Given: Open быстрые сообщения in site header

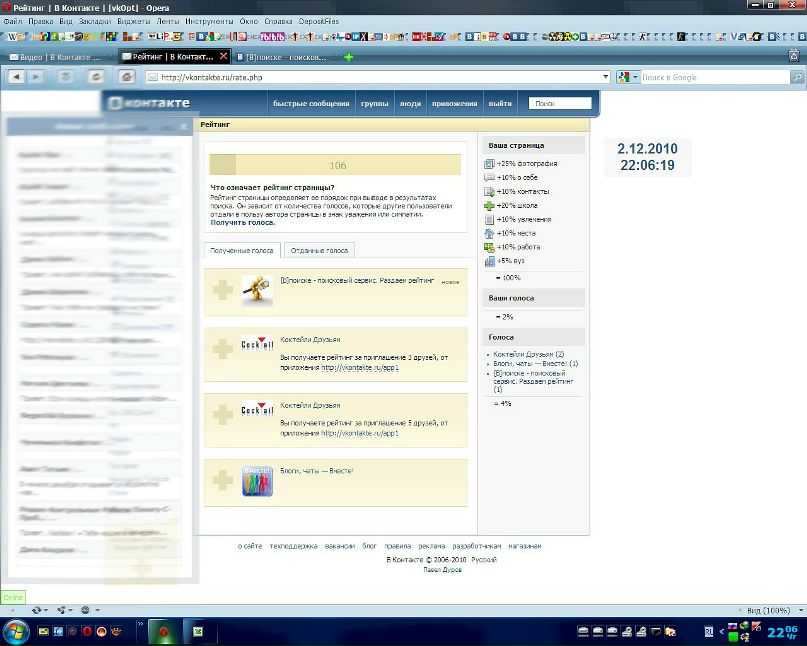Looking at the screenshot, I should click(x=311, y=103).
